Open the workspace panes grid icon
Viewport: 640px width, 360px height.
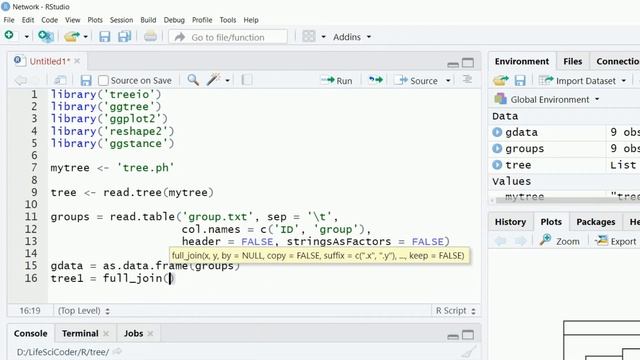pos(309,37)
